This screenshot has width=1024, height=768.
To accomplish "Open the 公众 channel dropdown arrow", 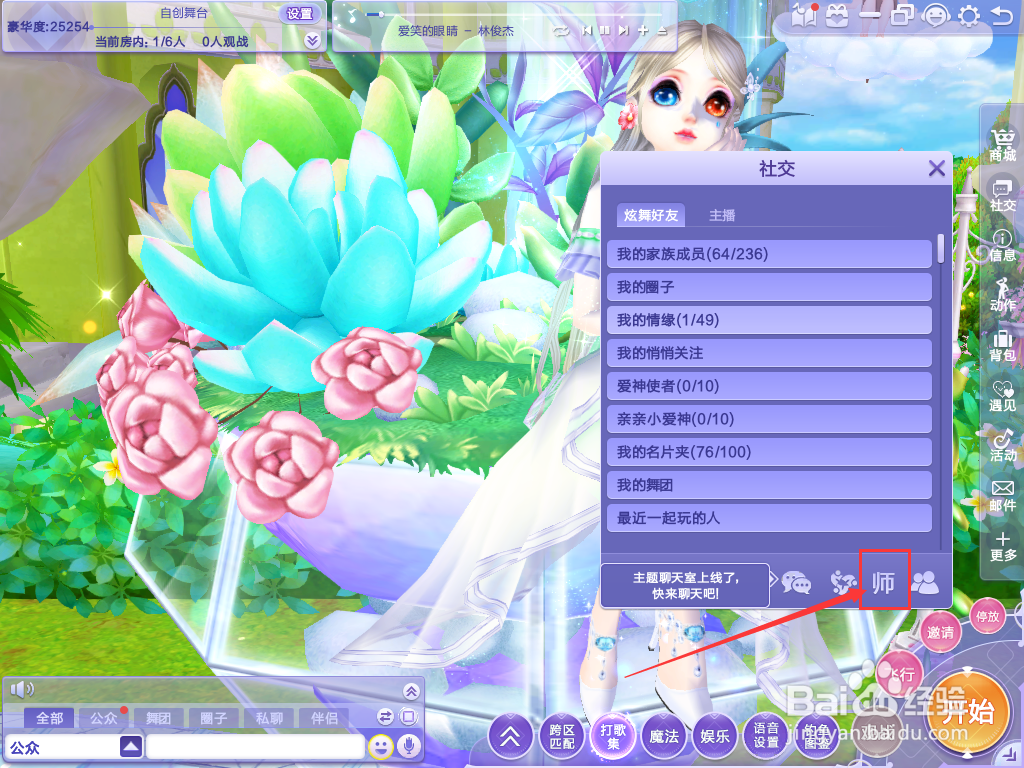I will (131, 746).
